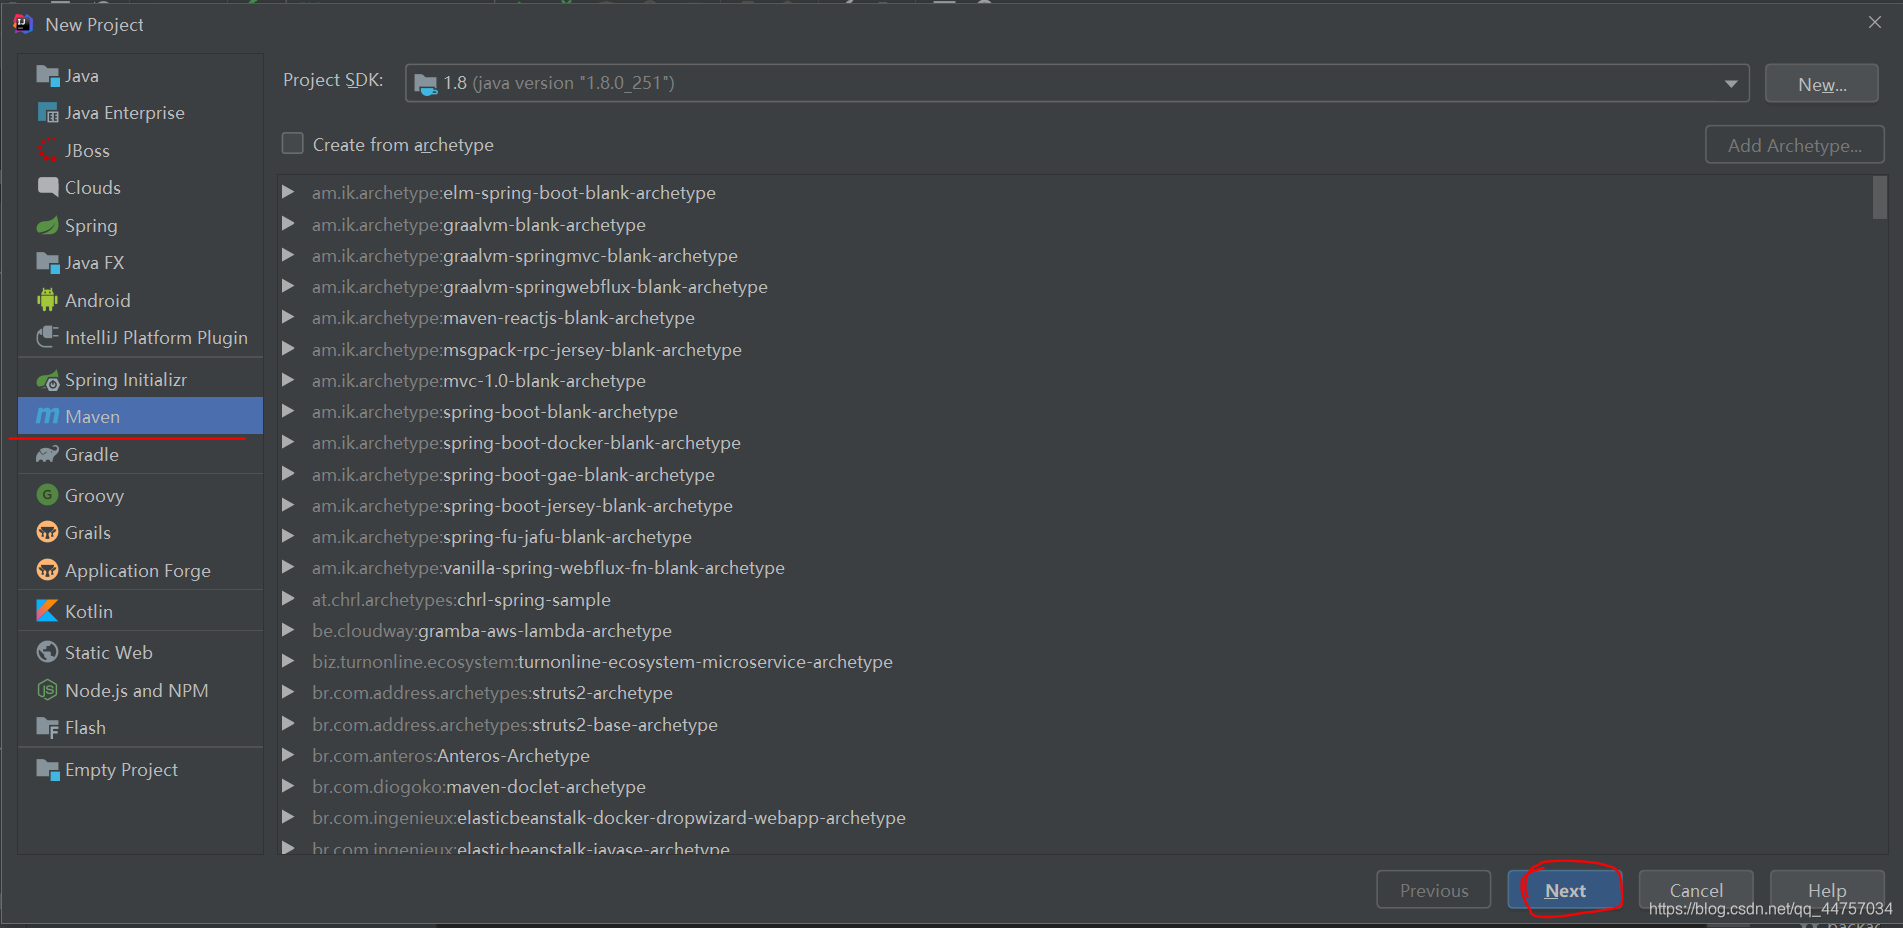Click the Java FX folder icon
The height and width of the screenshot is (928, 1903).
tap(47, 263)
